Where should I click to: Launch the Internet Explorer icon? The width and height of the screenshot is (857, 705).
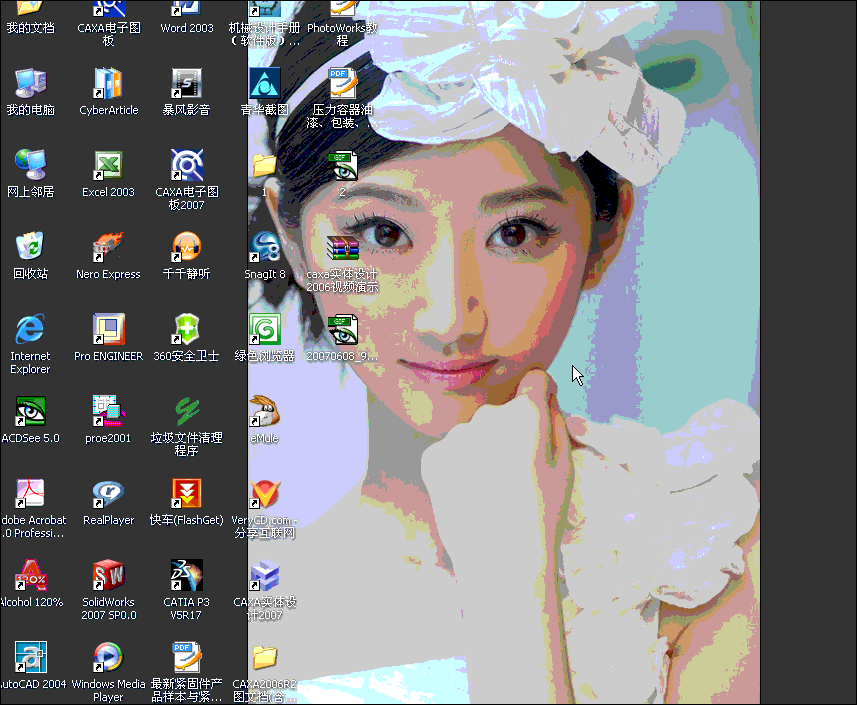tap(31, 329)
